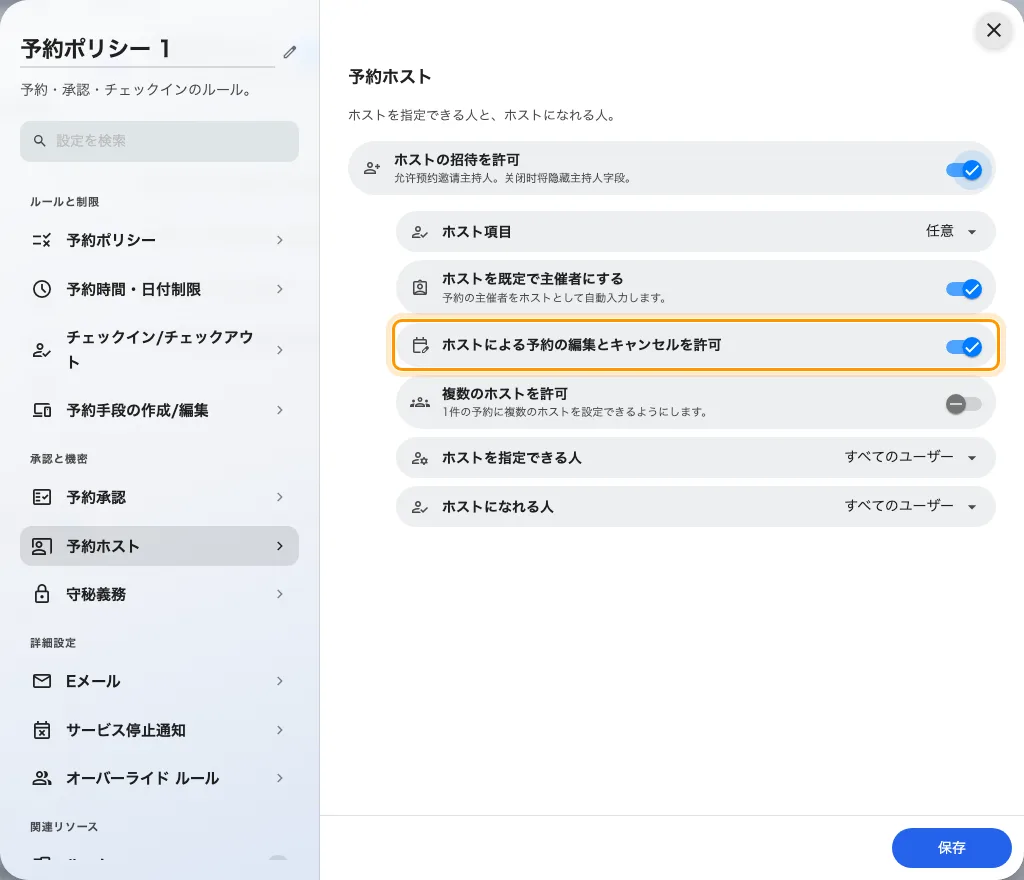
Task: Open the ホストになれる人 dropdown
Action: point(911,506)
